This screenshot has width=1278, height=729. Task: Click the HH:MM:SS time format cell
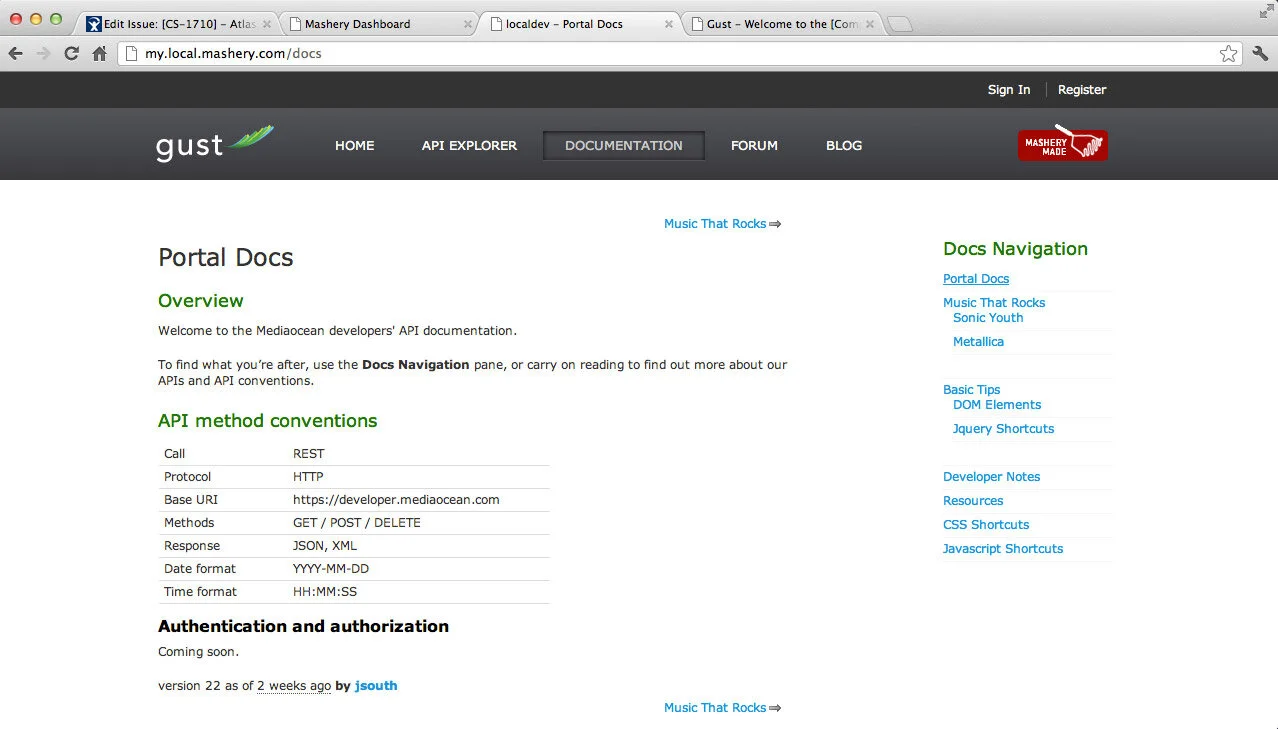[x=325, y=592]
